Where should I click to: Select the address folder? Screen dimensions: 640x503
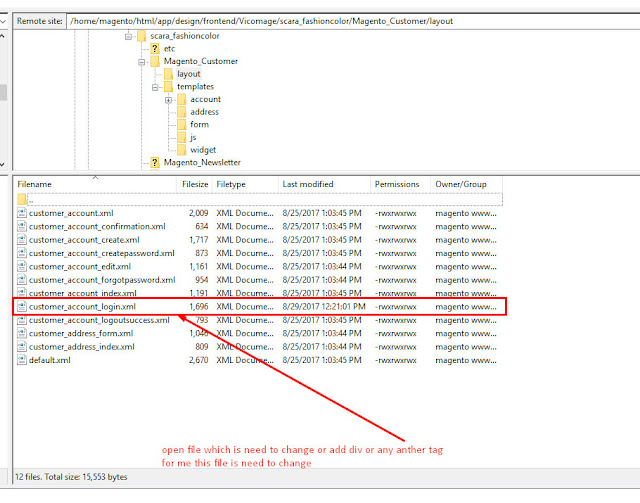204,112
